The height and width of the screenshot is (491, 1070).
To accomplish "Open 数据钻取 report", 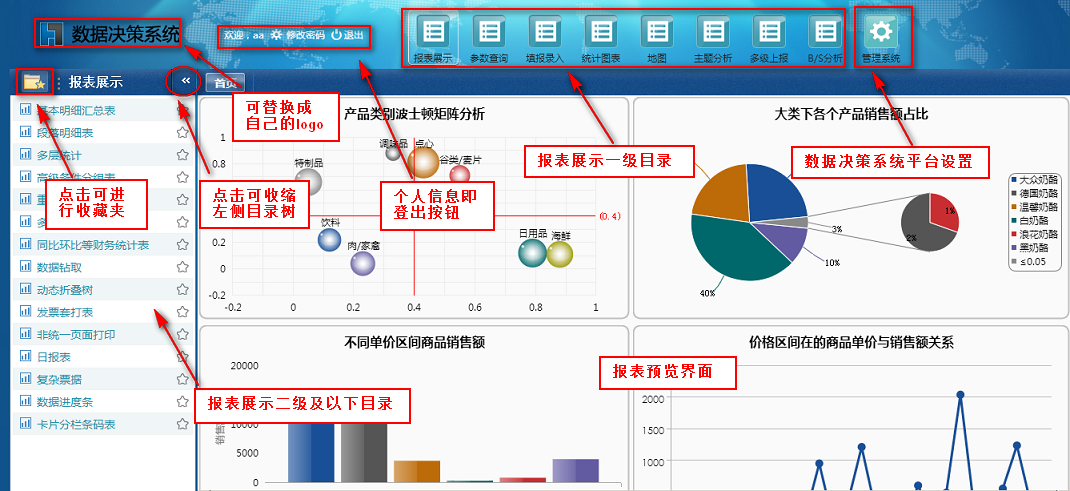I will click(x=59, y=267).
